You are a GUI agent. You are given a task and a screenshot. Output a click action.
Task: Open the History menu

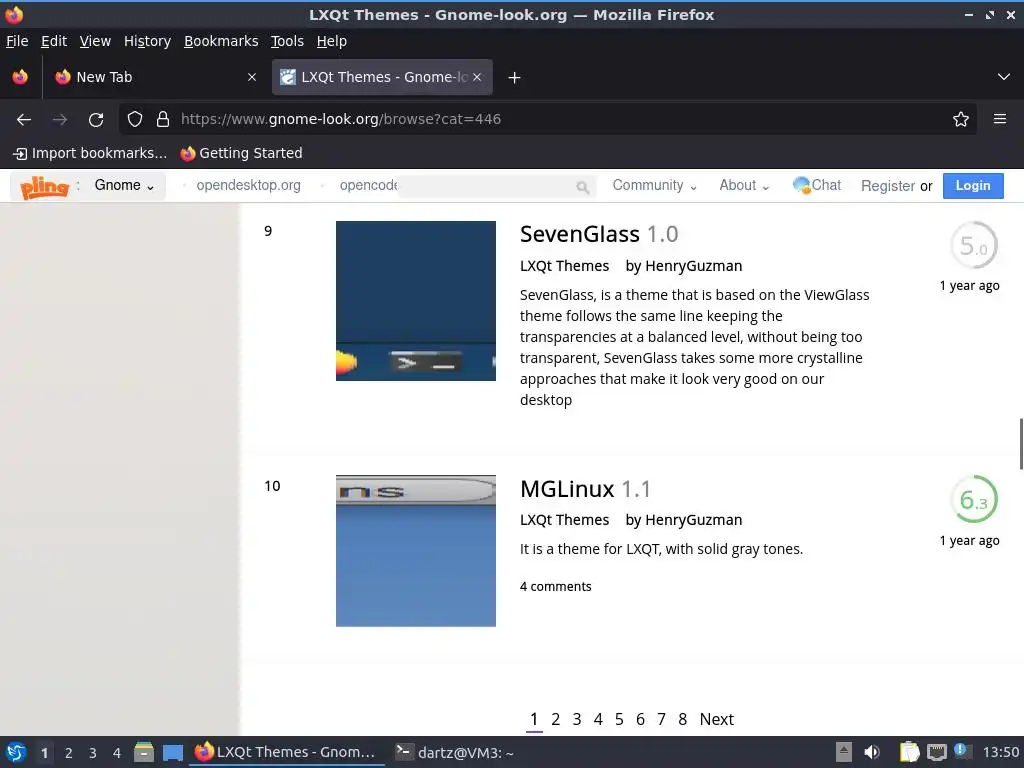(x=147, y=41)
